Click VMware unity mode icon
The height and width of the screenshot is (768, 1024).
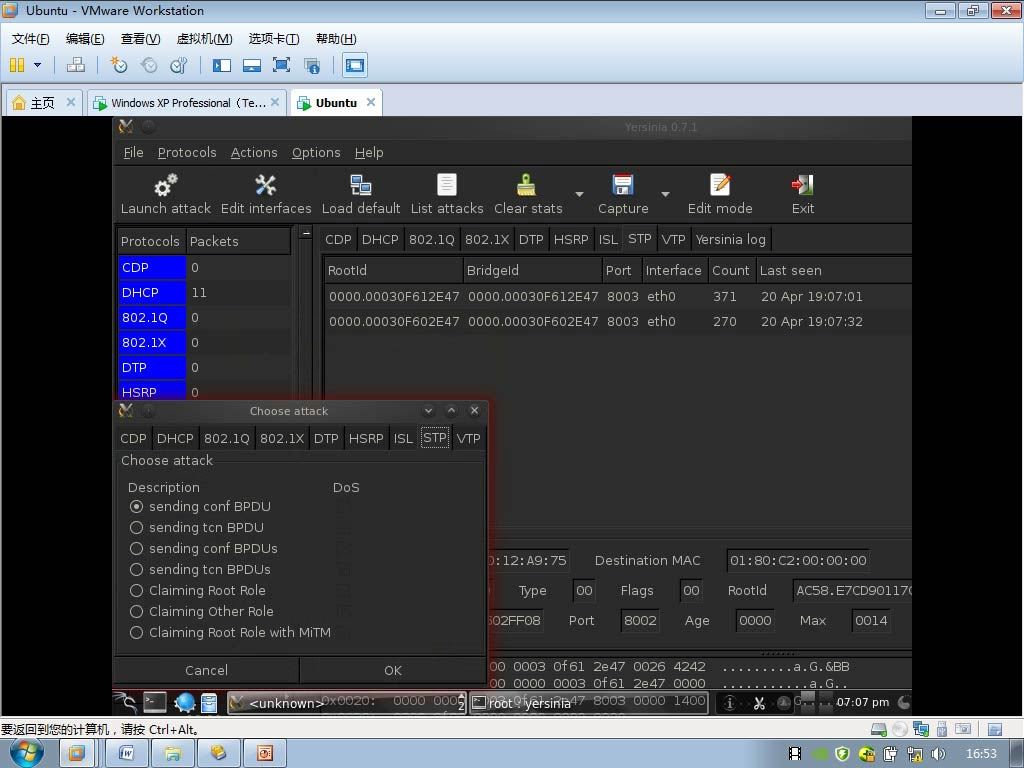(x=312, y=65)
